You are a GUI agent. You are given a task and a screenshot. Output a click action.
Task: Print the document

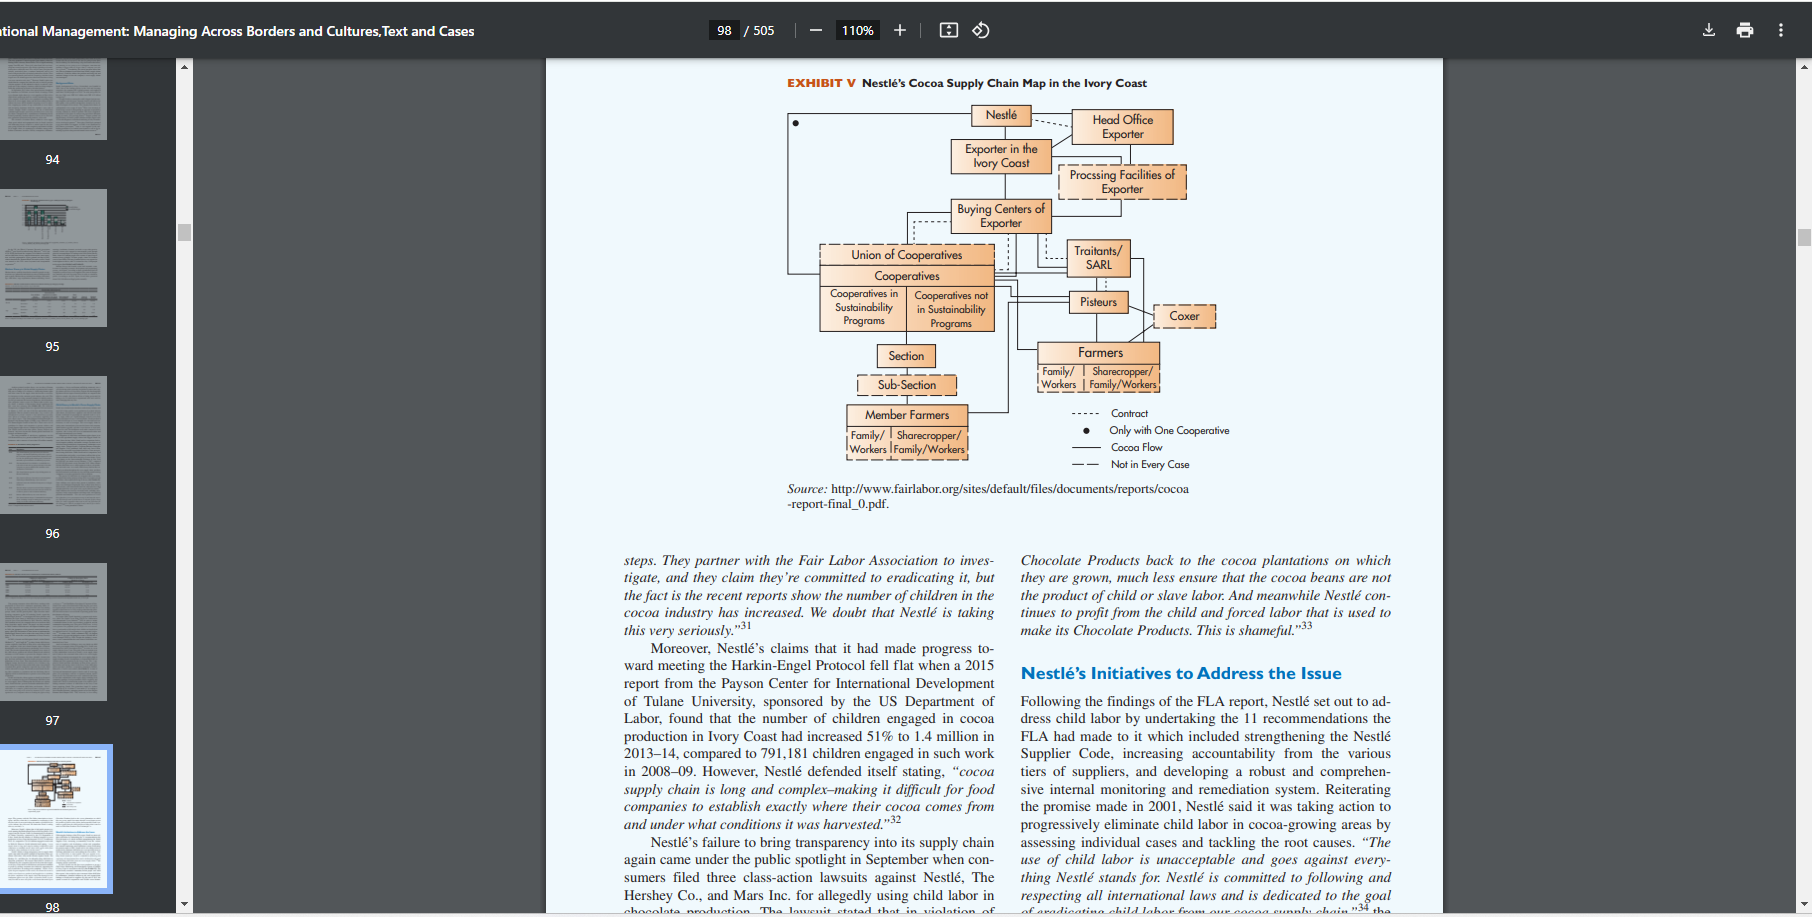[x=1745, y=31]
